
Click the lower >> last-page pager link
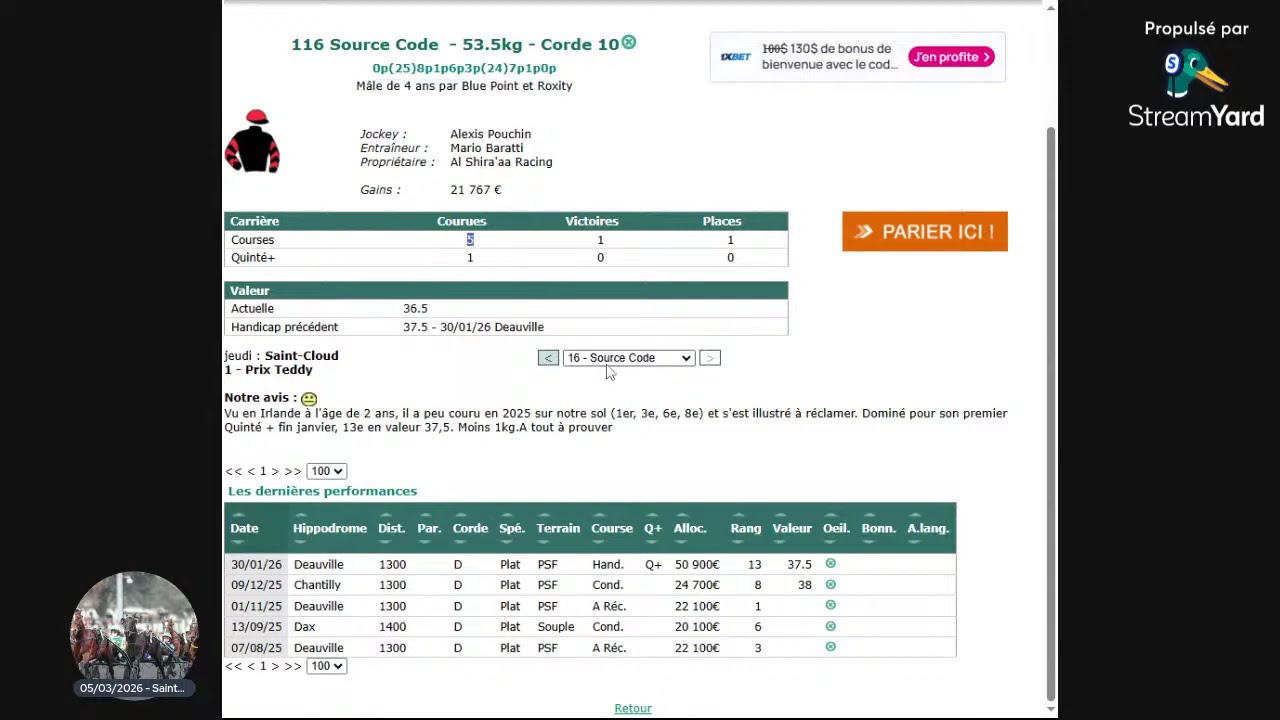pyautogui.click(x=292, y=666)
